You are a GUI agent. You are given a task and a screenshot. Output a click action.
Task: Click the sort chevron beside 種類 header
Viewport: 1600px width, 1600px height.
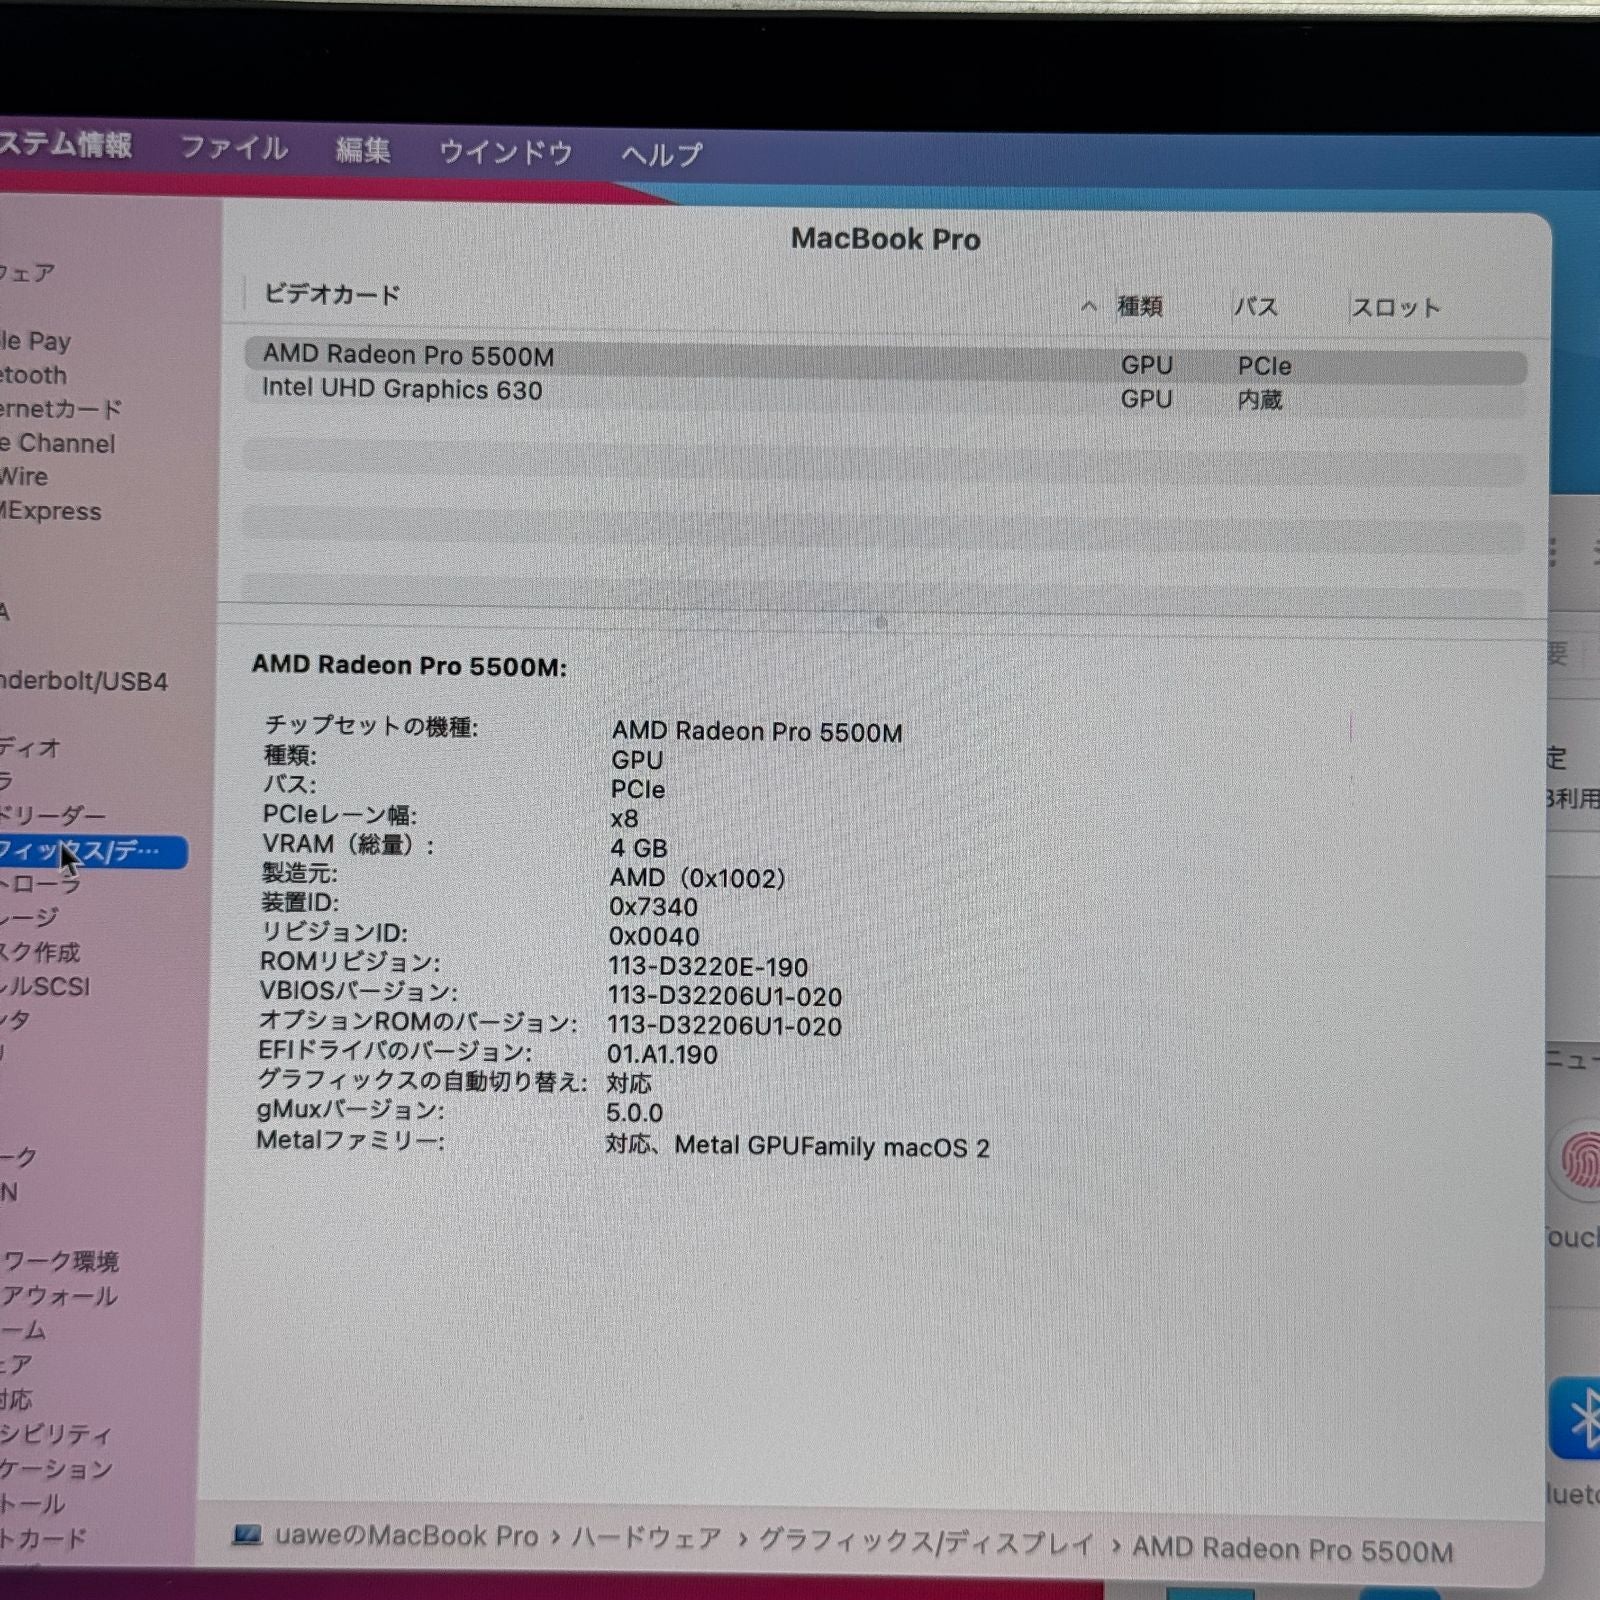click(x=1089, y=306)
